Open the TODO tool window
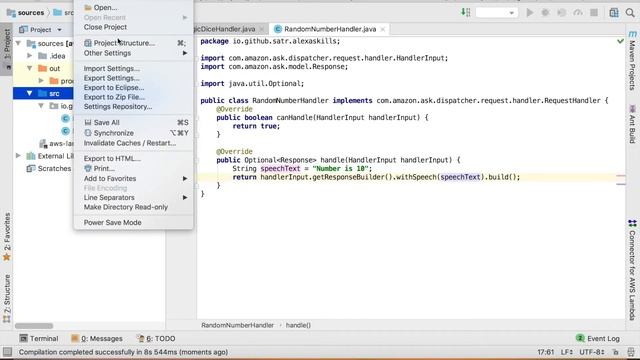Screen dimensions: 640x360 (156, 338)
